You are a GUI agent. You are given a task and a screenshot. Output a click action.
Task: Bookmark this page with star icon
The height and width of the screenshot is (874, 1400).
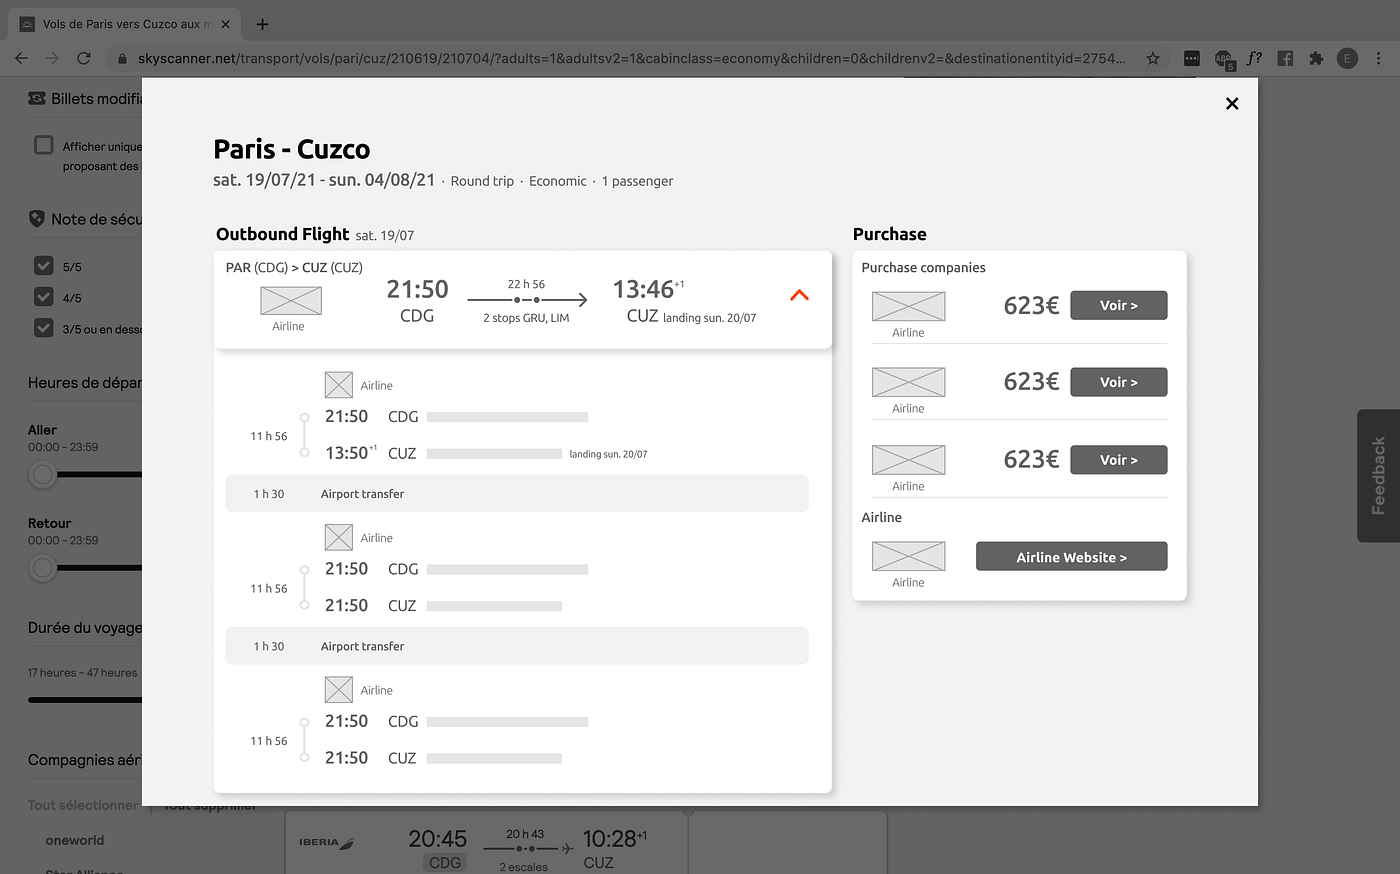pos(1153,59)
